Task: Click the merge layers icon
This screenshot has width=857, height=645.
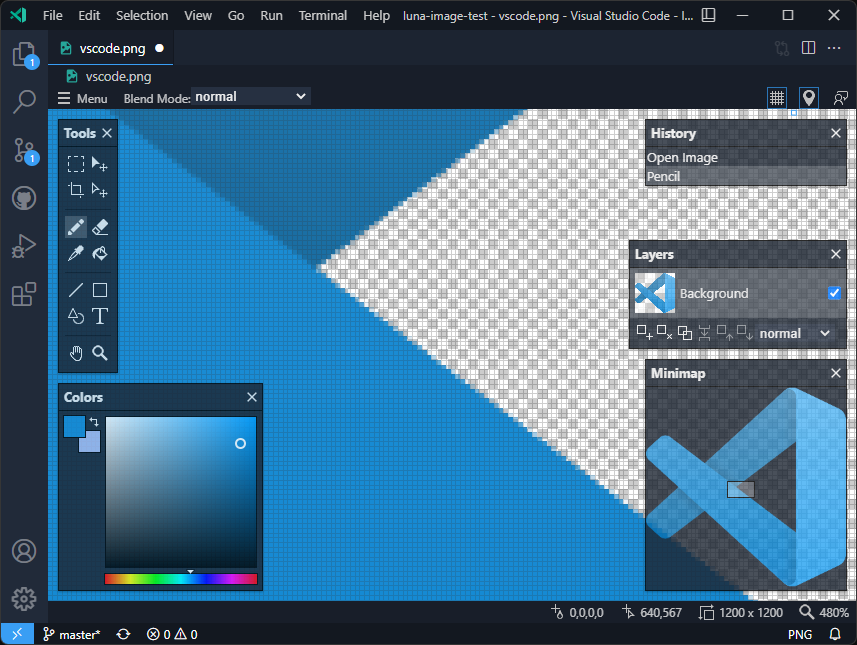Action: 705,332
